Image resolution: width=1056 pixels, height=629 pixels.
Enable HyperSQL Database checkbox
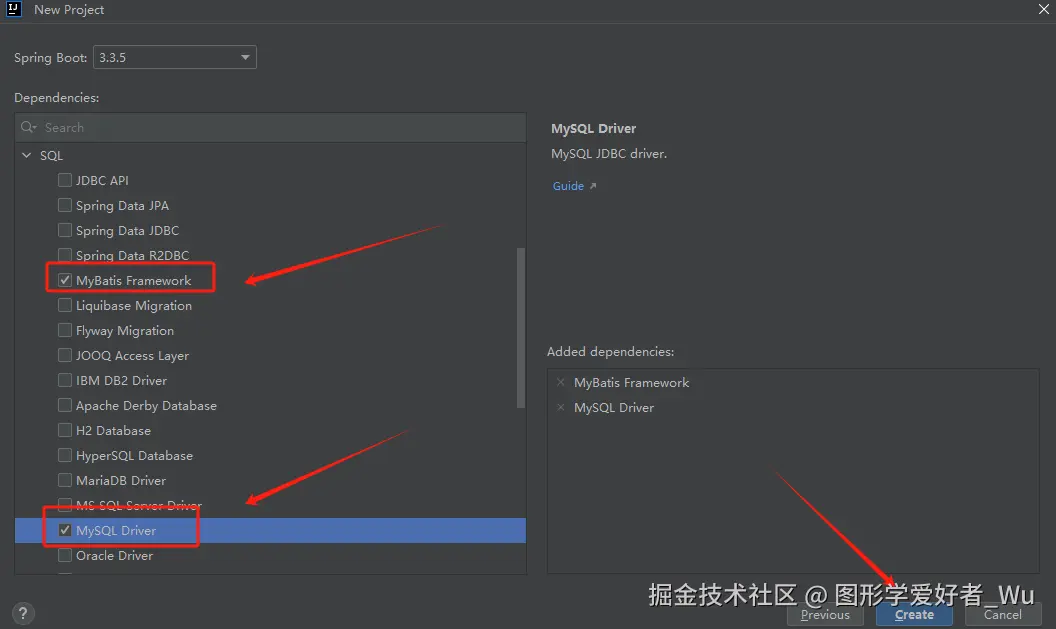coord(65,455)
